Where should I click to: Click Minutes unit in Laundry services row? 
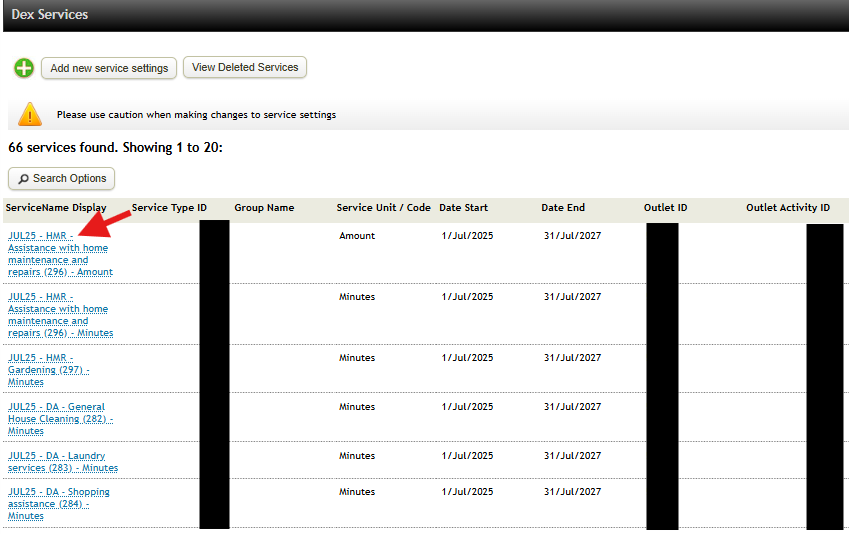pos(357,455)
